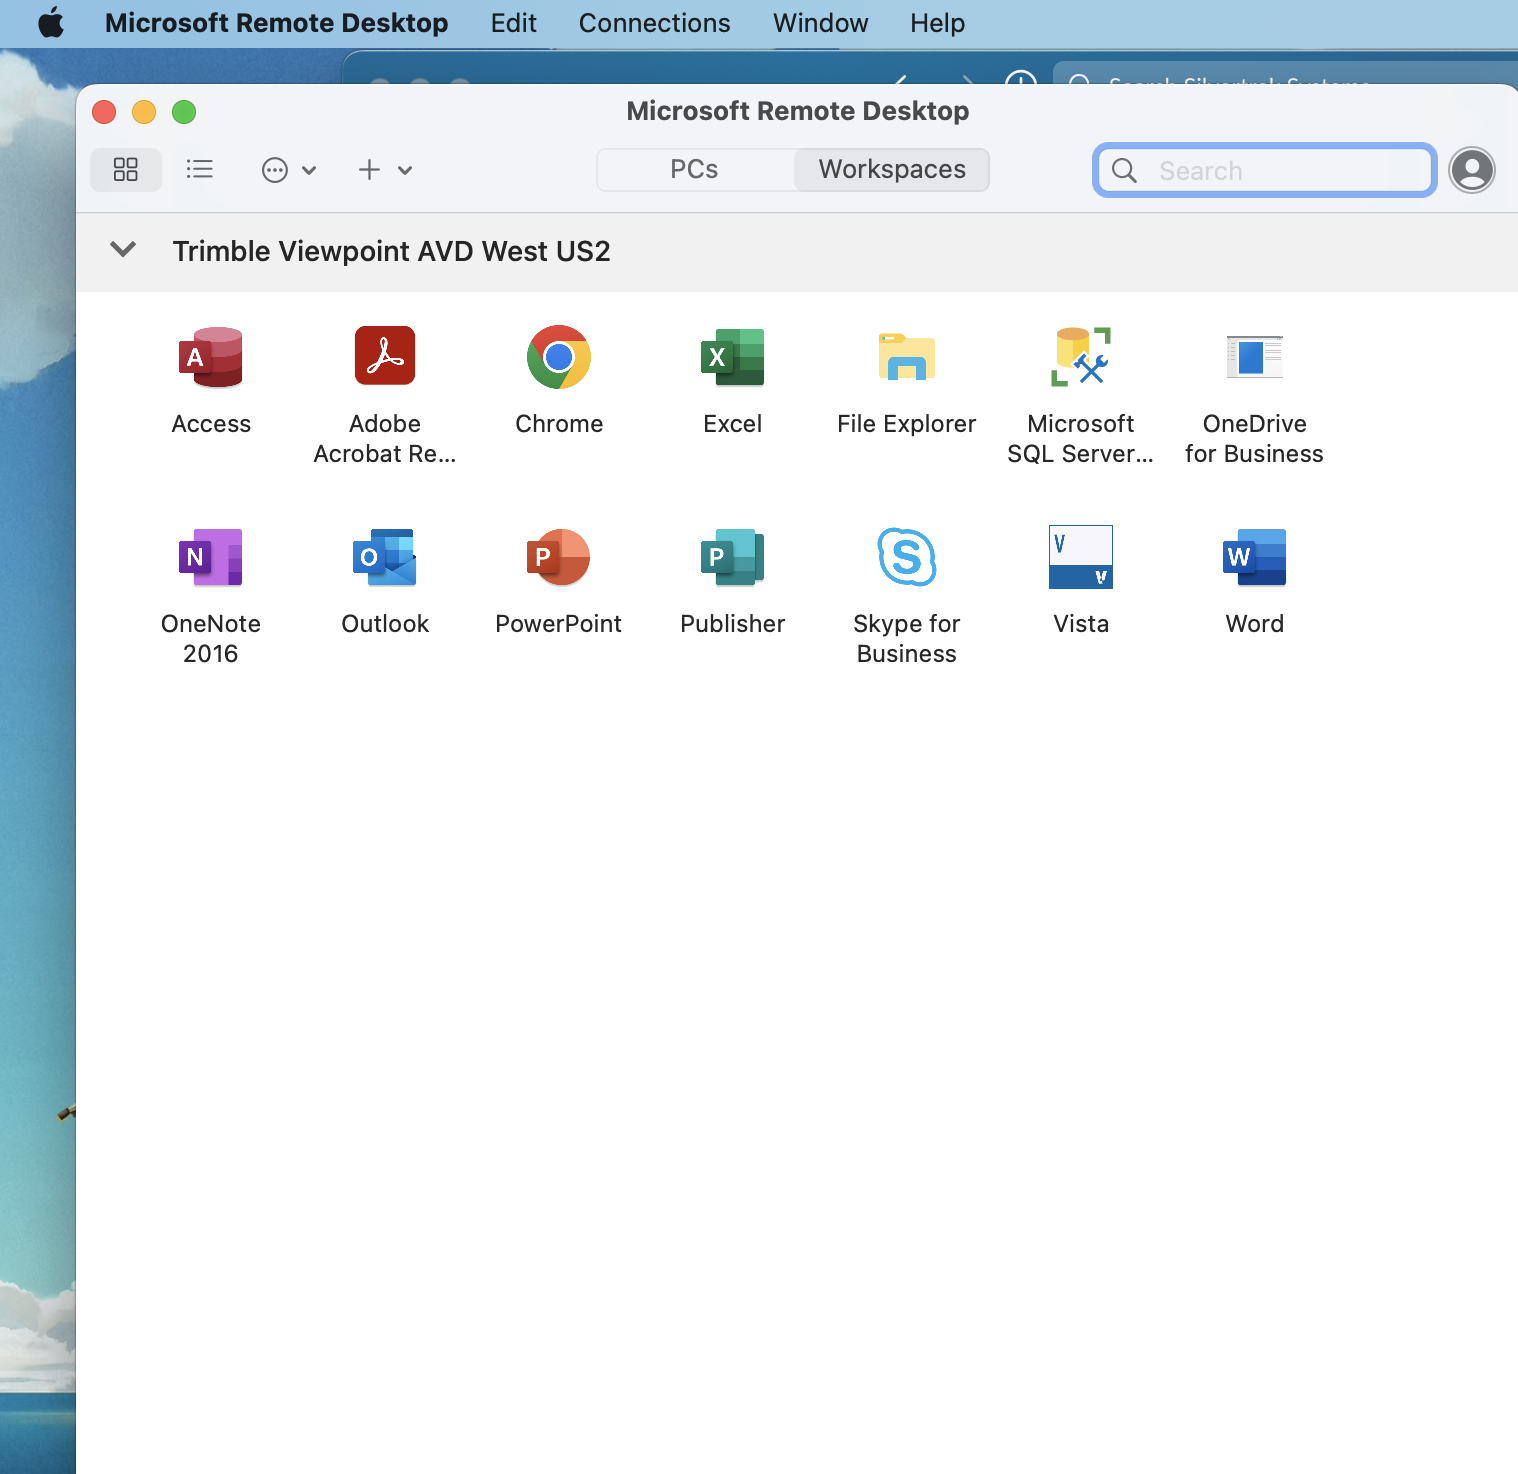The height and width of the screenshot is (1474, 1518).
Task: Launch the Word remote app
Action: (x=1255, y=557)
